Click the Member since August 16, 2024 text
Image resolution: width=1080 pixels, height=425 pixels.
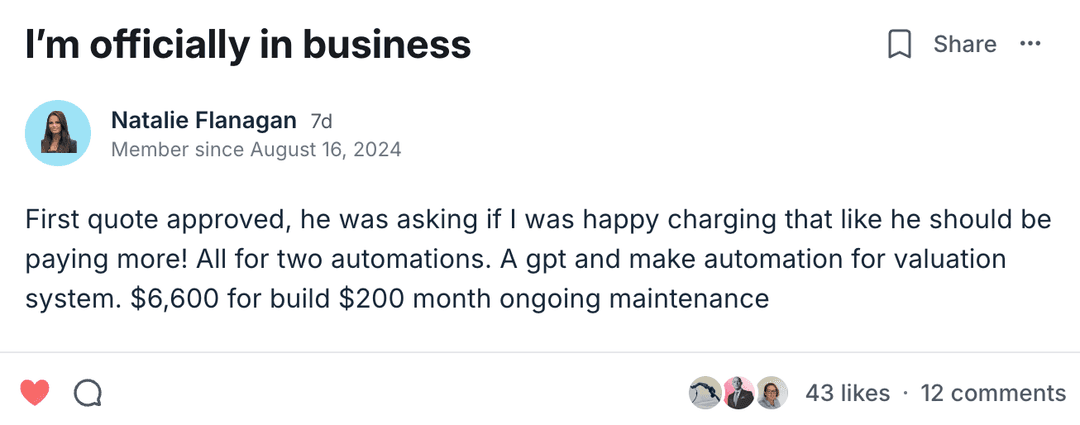pyautogui.click(x=256, y=150)
